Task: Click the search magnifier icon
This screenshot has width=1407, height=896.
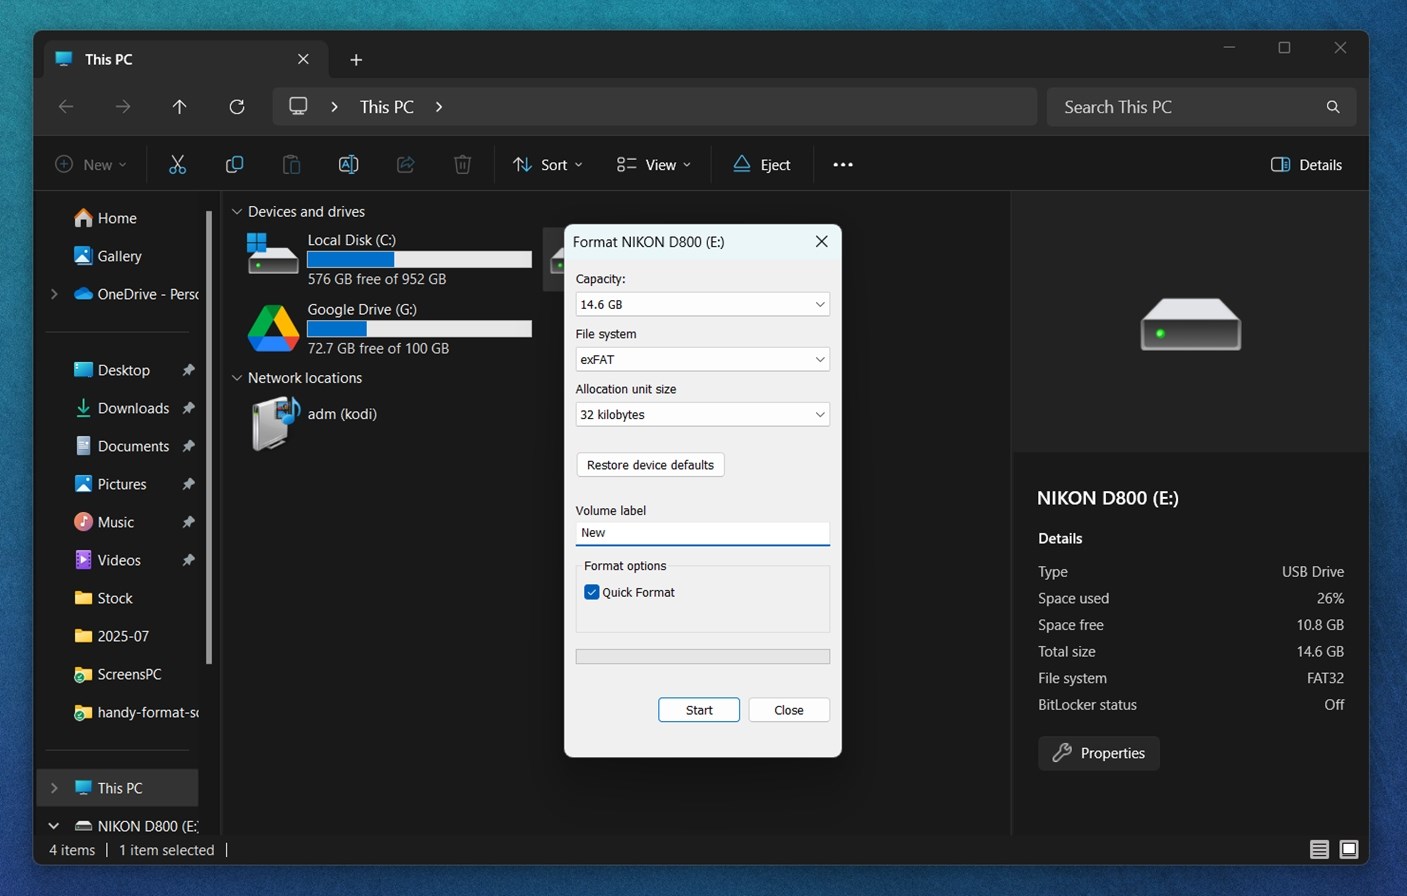Action: click(1332, 107)
